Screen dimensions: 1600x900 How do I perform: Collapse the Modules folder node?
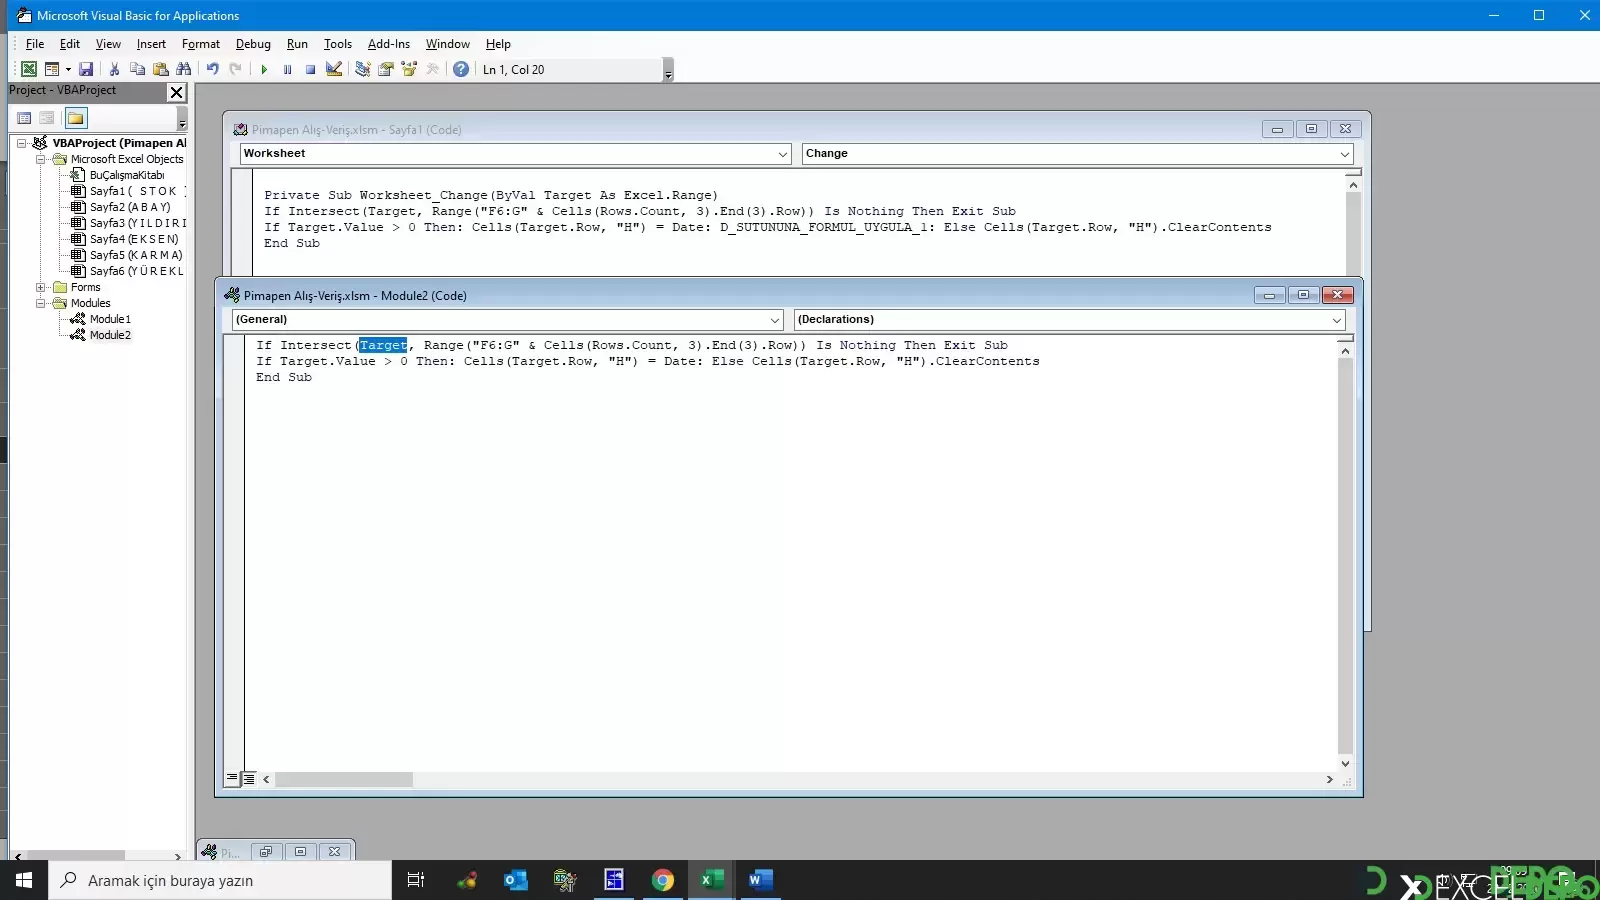click(41, 303)
